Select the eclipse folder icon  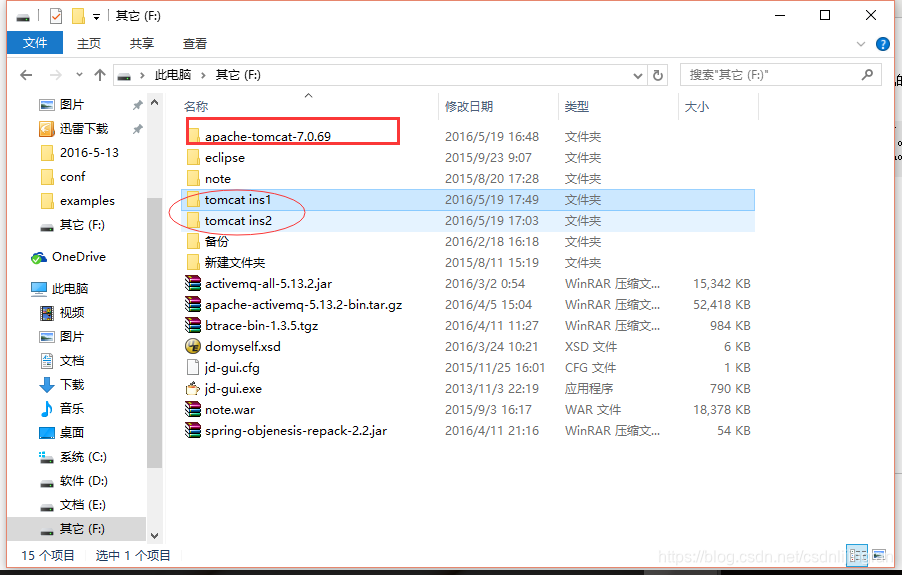click(193, 158)
